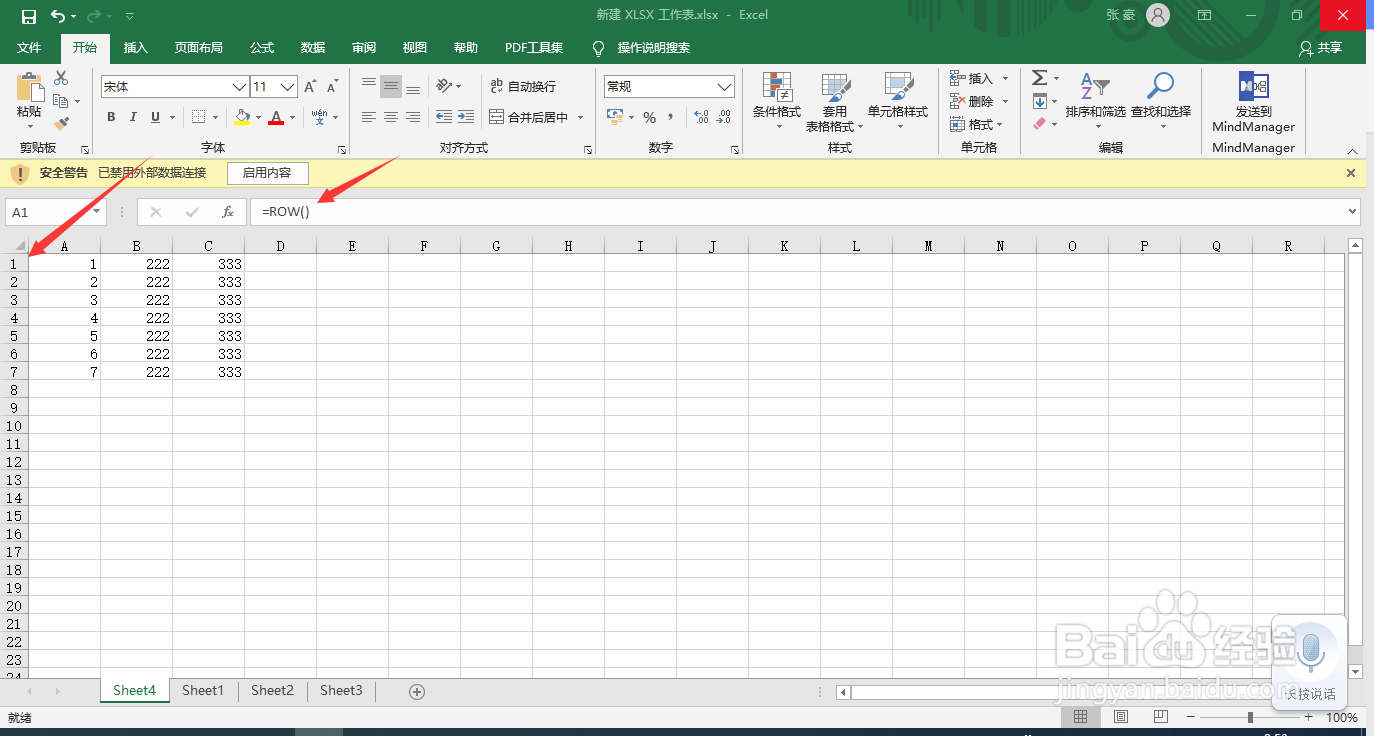
Task: Save the workbook with the floppy icon
Action: pos(29,16)
